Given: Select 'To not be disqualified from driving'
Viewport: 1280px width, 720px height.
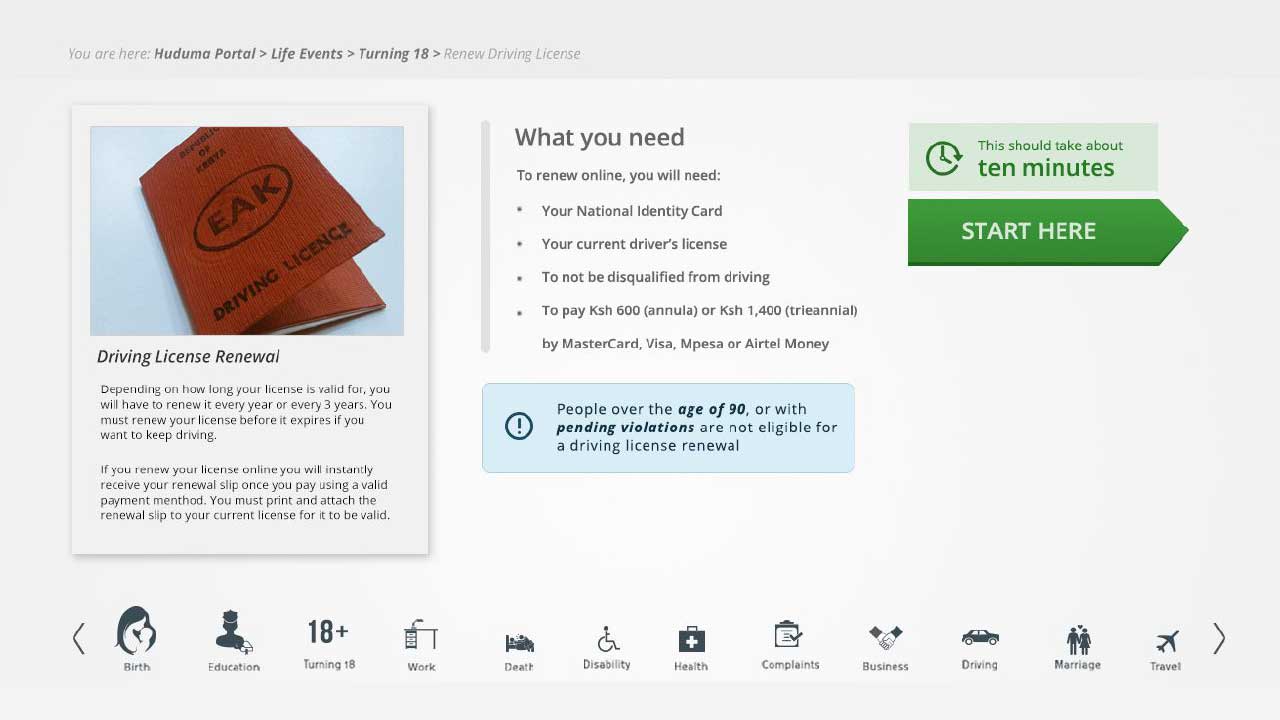Looking at the screenshot, I should [x=656, y=277].
